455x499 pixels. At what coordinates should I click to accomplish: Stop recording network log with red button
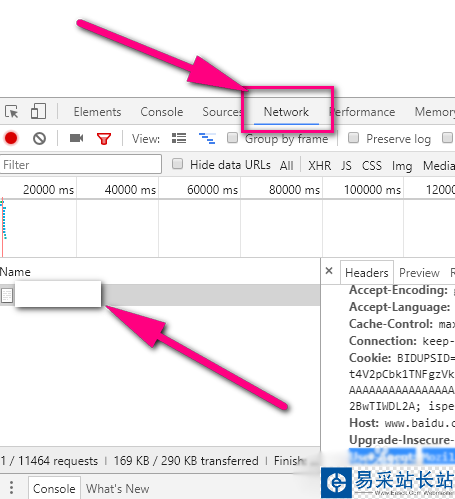[x=11, y=138]
